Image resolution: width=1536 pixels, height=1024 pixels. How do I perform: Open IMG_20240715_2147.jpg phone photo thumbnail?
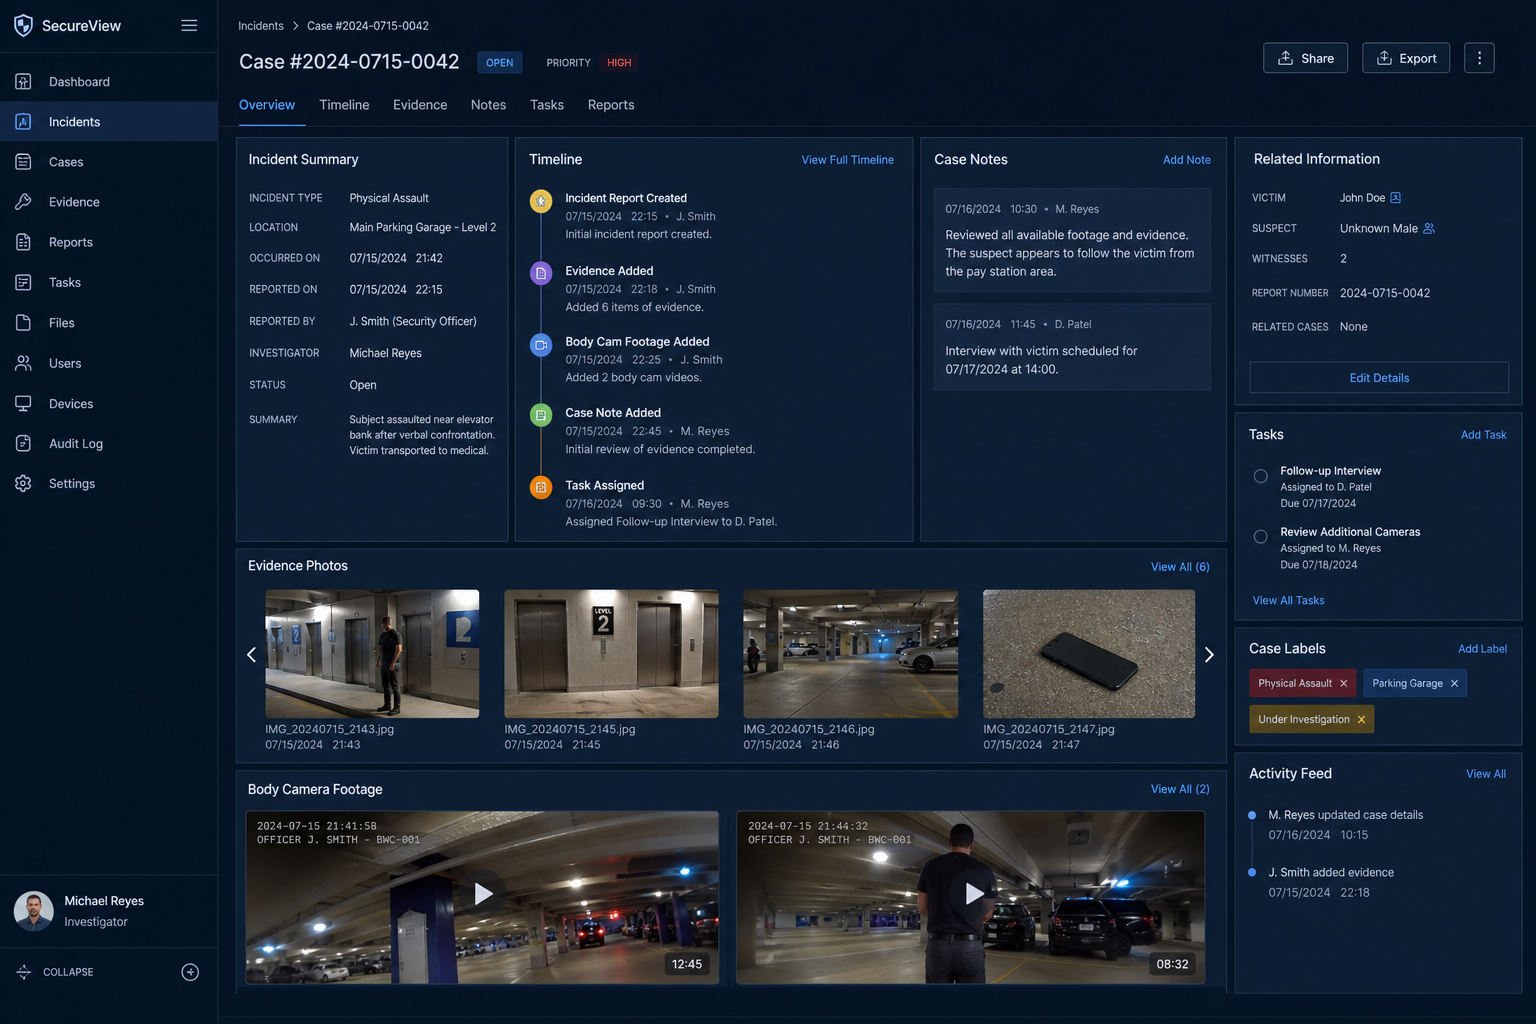point(1089,654)
